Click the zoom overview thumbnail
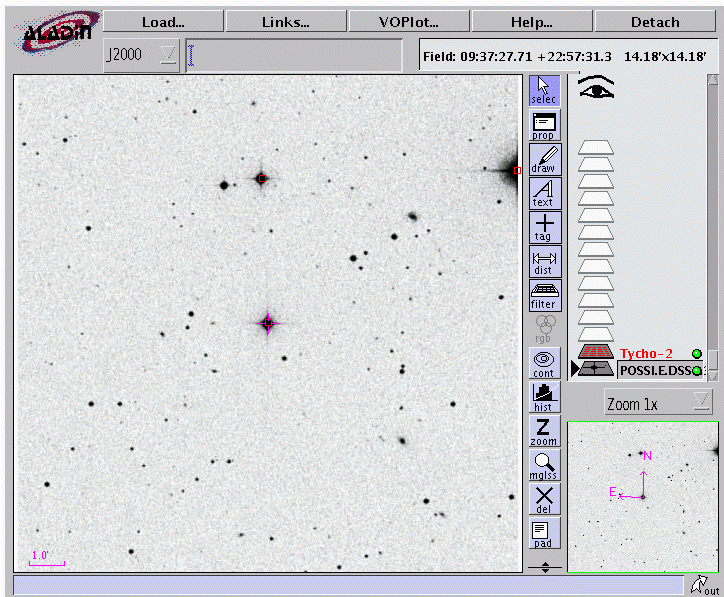This screenshot has height=597, width=724. point(642,497)
